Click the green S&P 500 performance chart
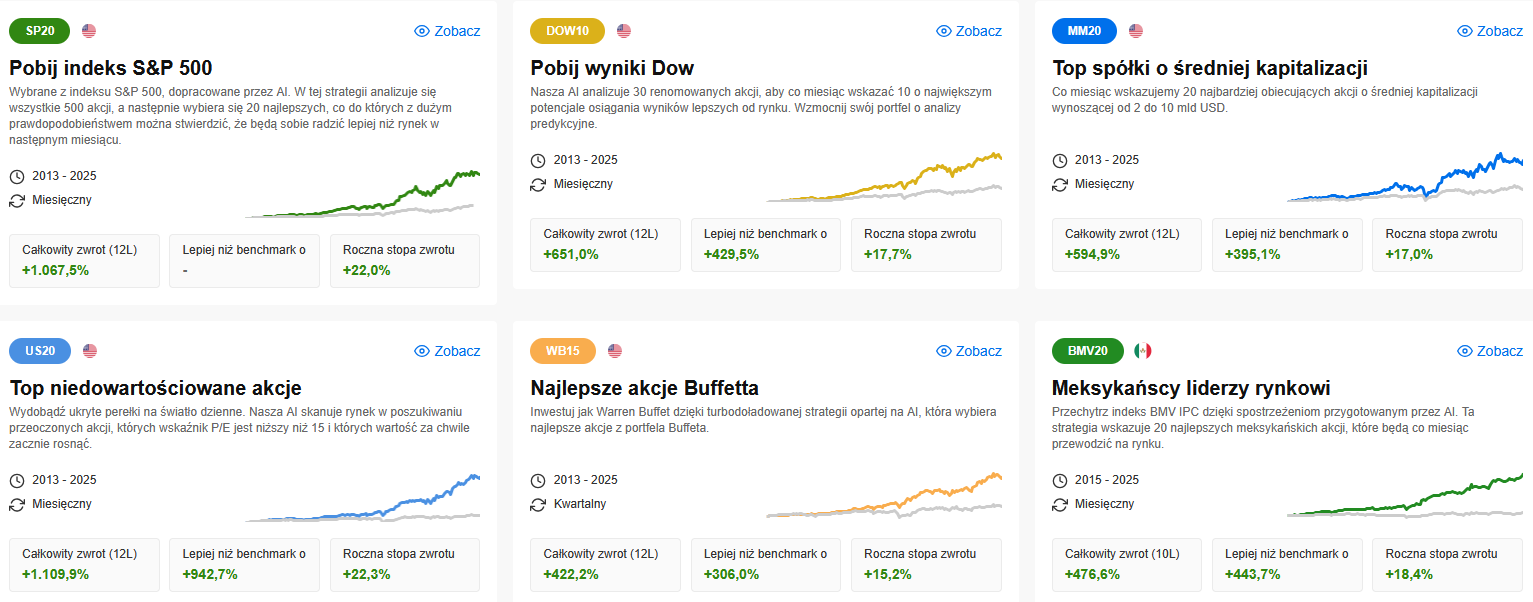 click(x=362, y=194)
